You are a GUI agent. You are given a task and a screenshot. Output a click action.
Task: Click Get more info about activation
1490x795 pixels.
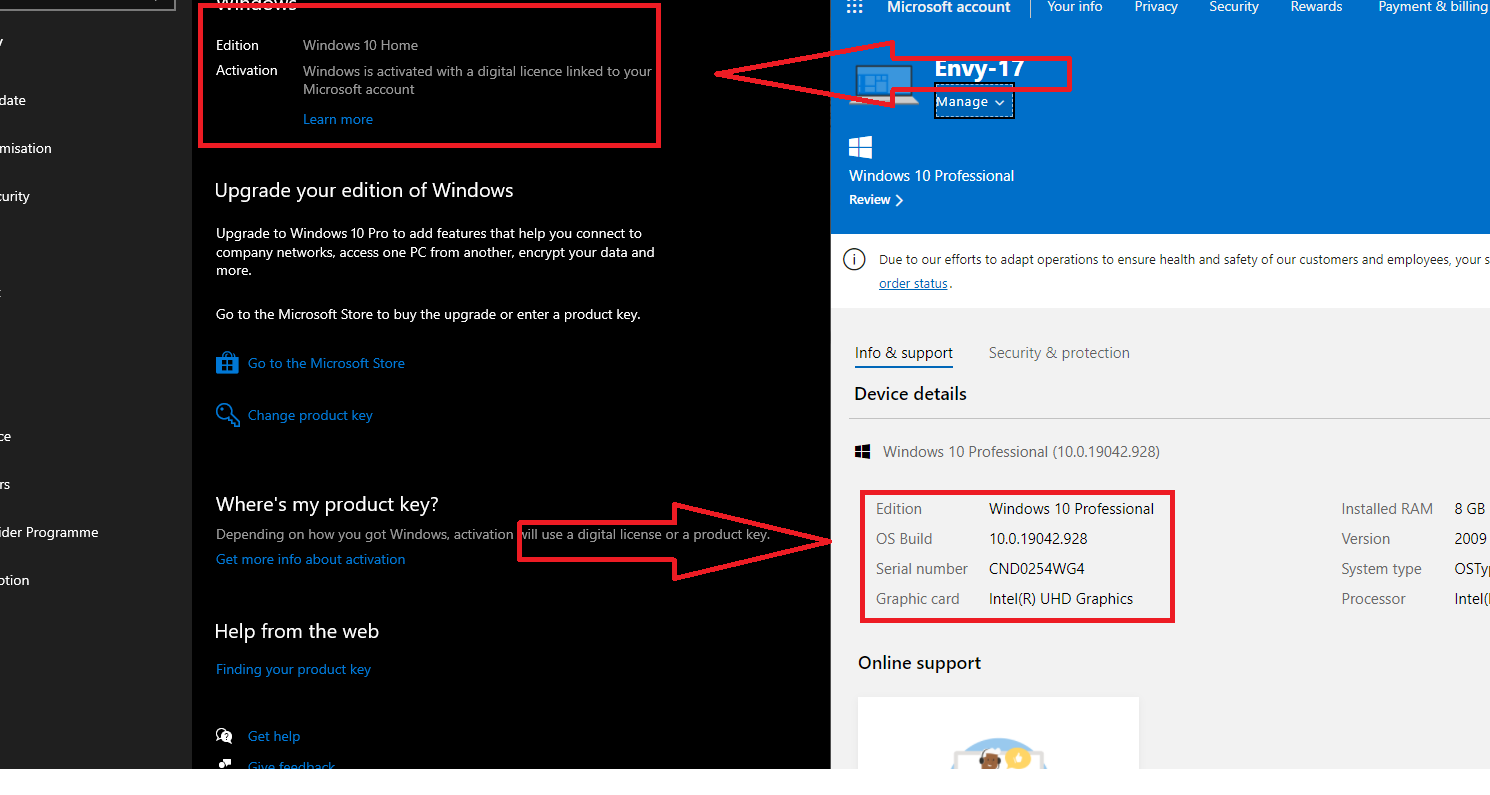coord(310,559)
